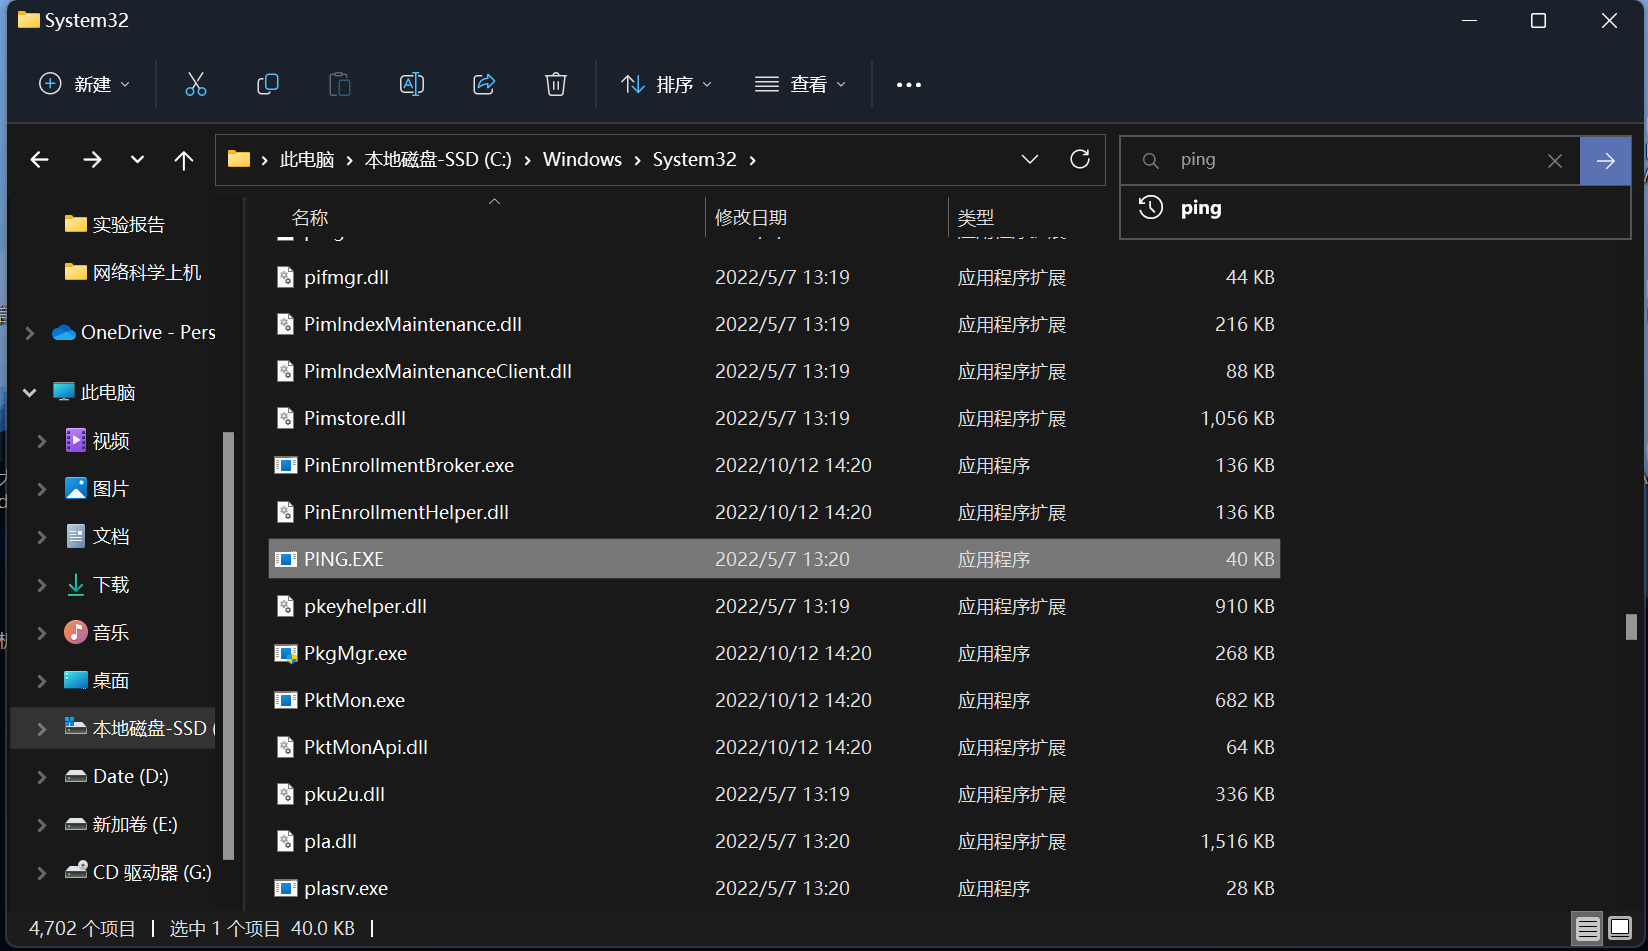Click the PinEnrollmentBroker.exe icon
The height and width of the screenshot is (951, 1648).
tap(286, 465)
